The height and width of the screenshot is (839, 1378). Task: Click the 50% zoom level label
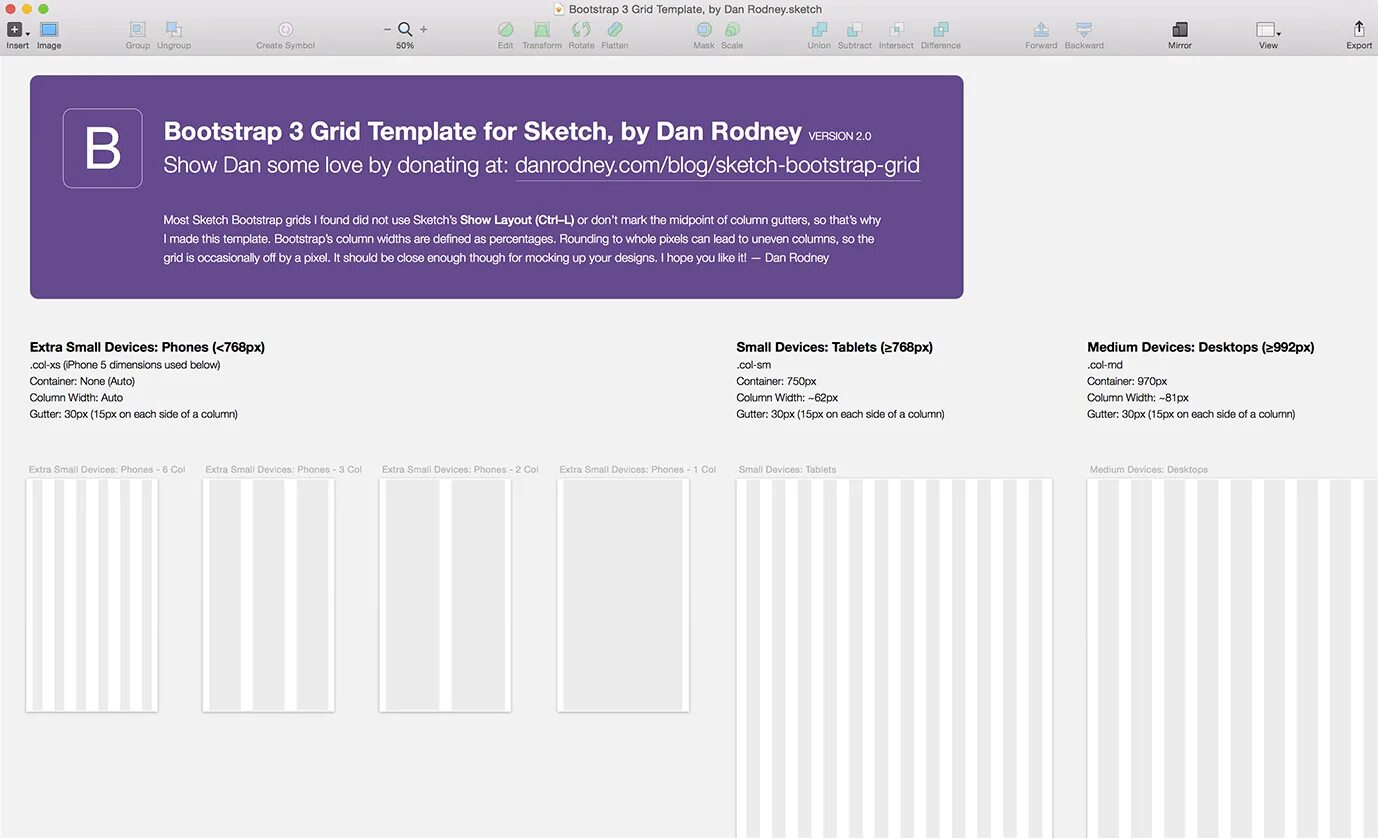[405, 46]
